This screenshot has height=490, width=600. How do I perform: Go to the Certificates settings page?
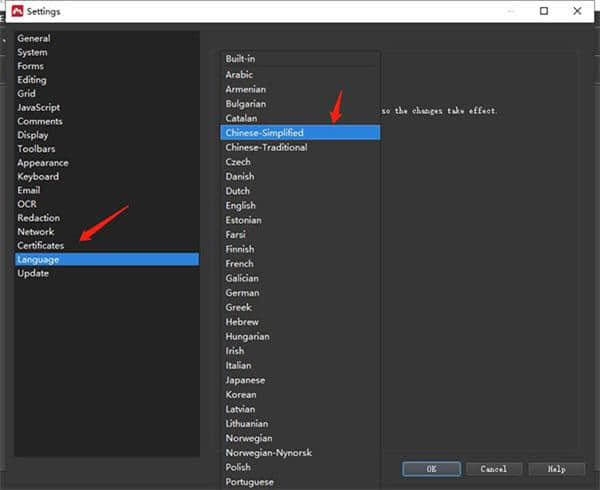coord(40,245)
